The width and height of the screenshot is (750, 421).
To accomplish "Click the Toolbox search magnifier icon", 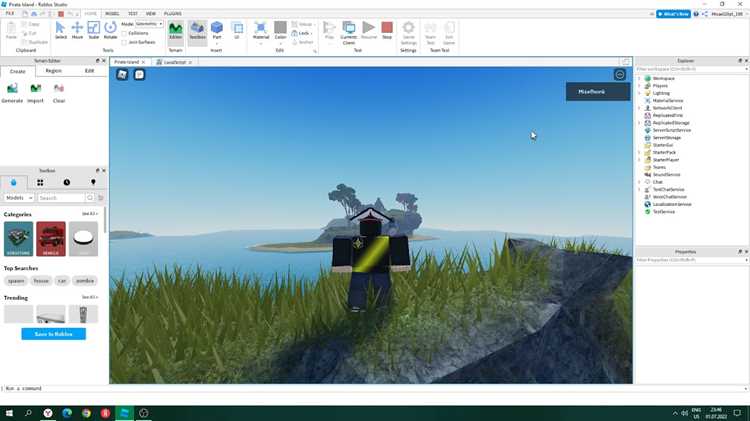I will click(x=90, y=198).
